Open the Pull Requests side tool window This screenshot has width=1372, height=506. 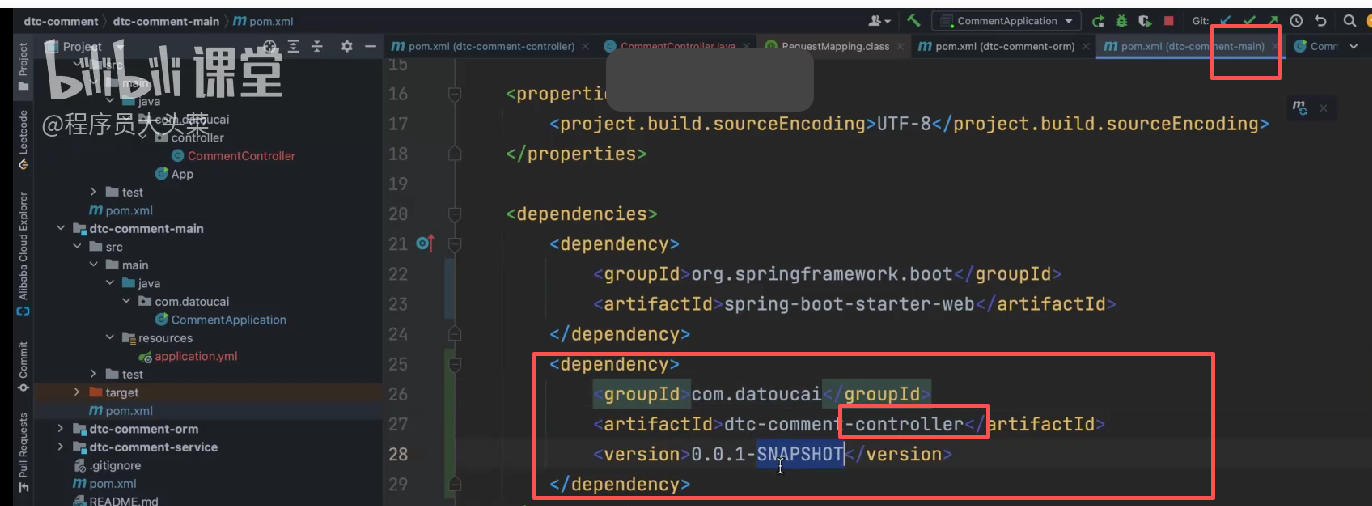(x=22, y=452)
